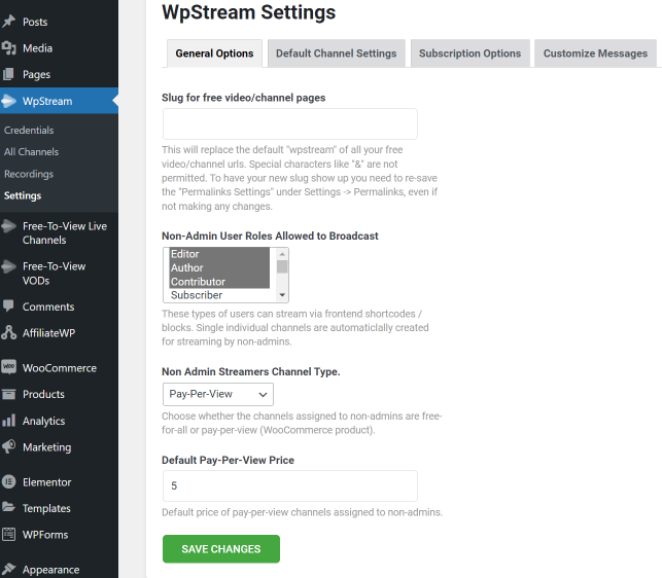Click the slug for free video input field
The height and width of the screenshot is (578, 662).
[290, 124]
